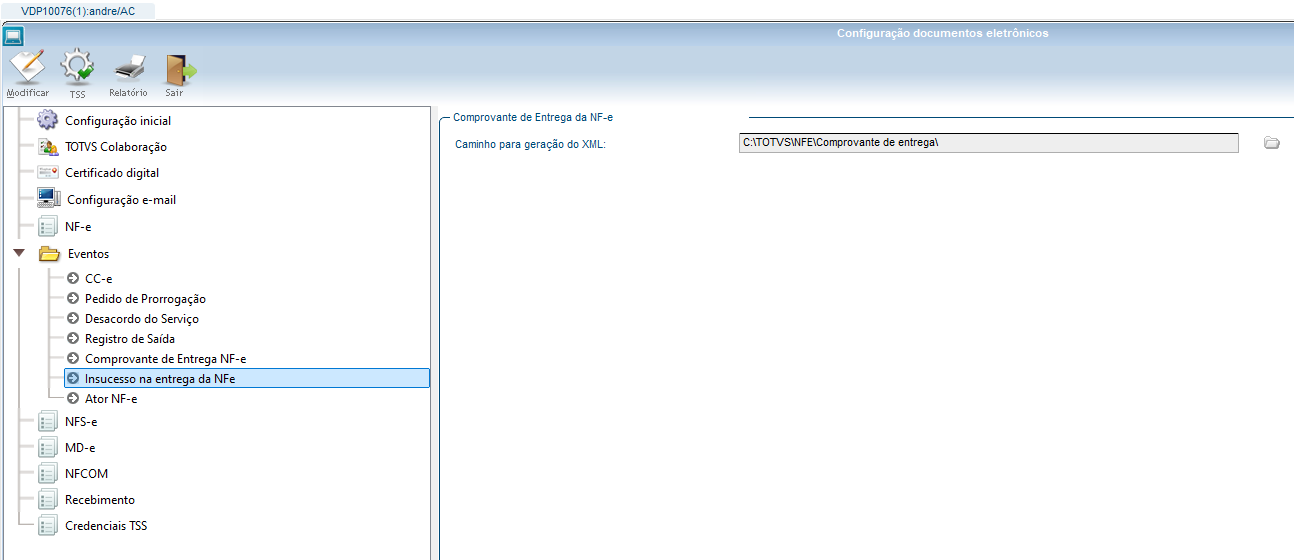Click the arrow icon beside Desacordo do Serviço
The width and height of the screenshot is (1294, 560).
(x=73, y=318)
